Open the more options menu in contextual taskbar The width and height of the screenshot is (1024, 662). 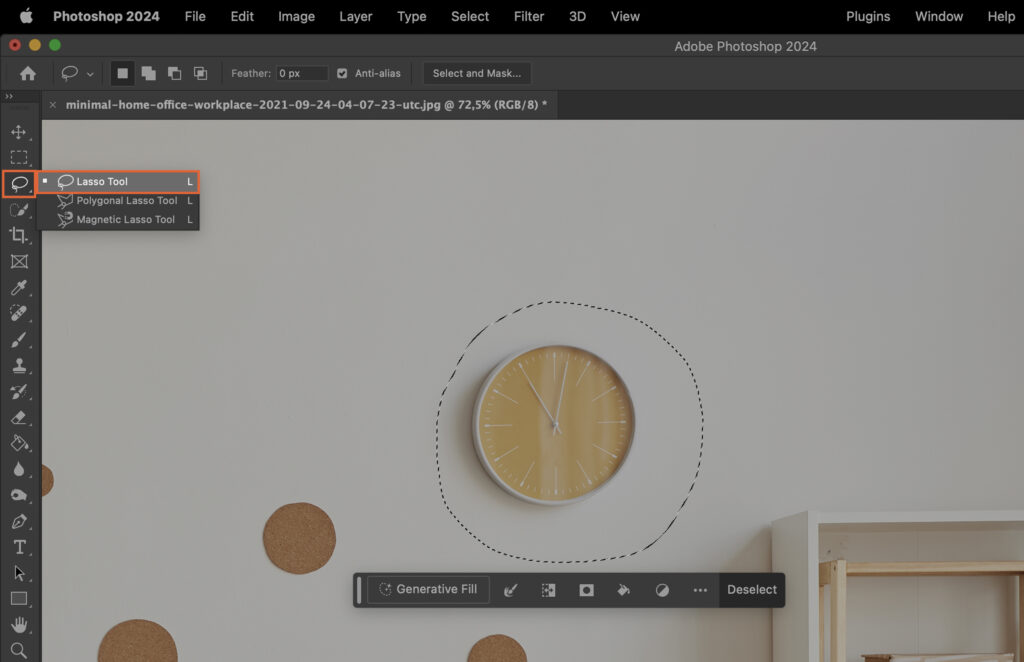pos(700,590)
